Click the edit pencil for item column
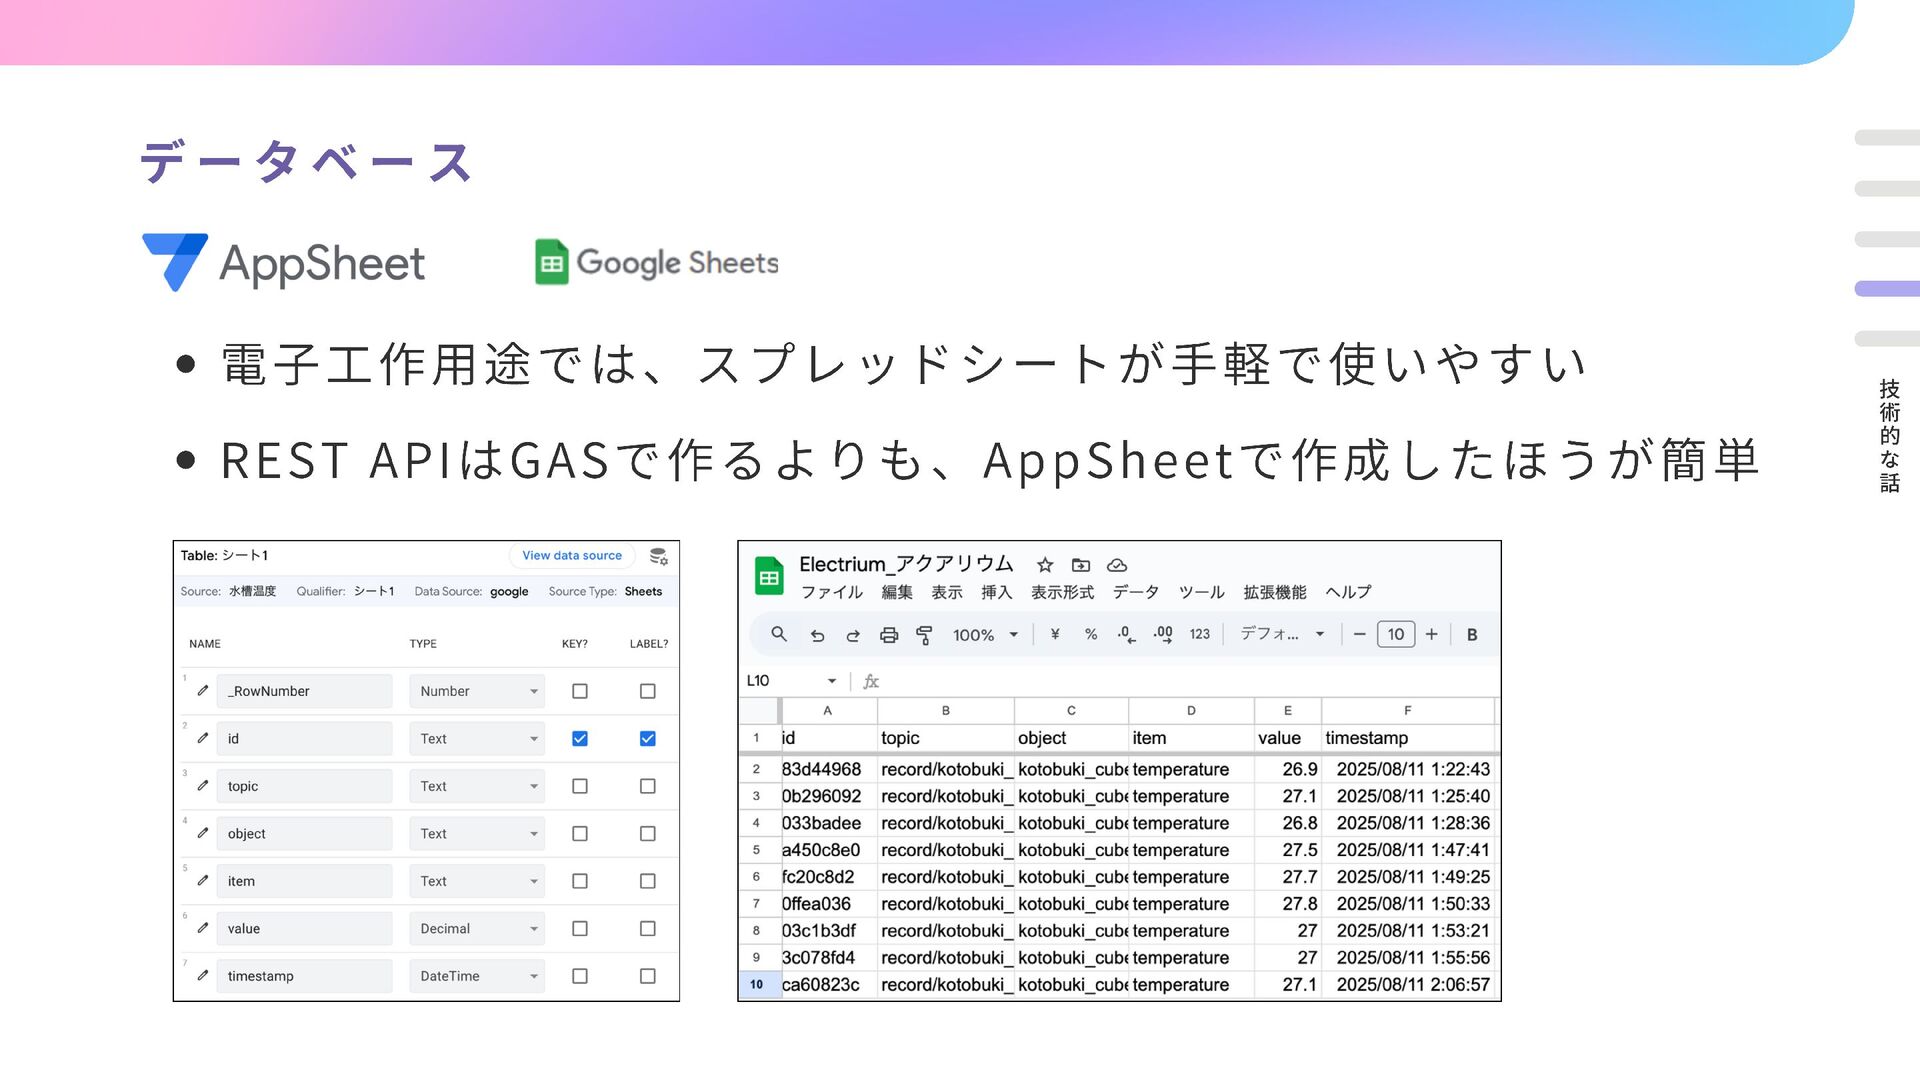This screenshot has width=1920, height=1080. [203, 880]
